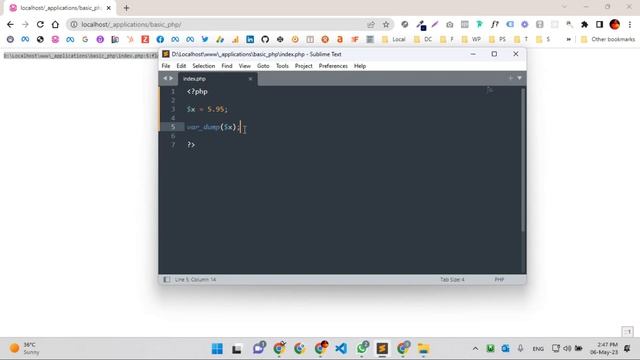Close the localhost Chrome tab
The height and width of the screenshot is (360, 640).
[109, 8]
